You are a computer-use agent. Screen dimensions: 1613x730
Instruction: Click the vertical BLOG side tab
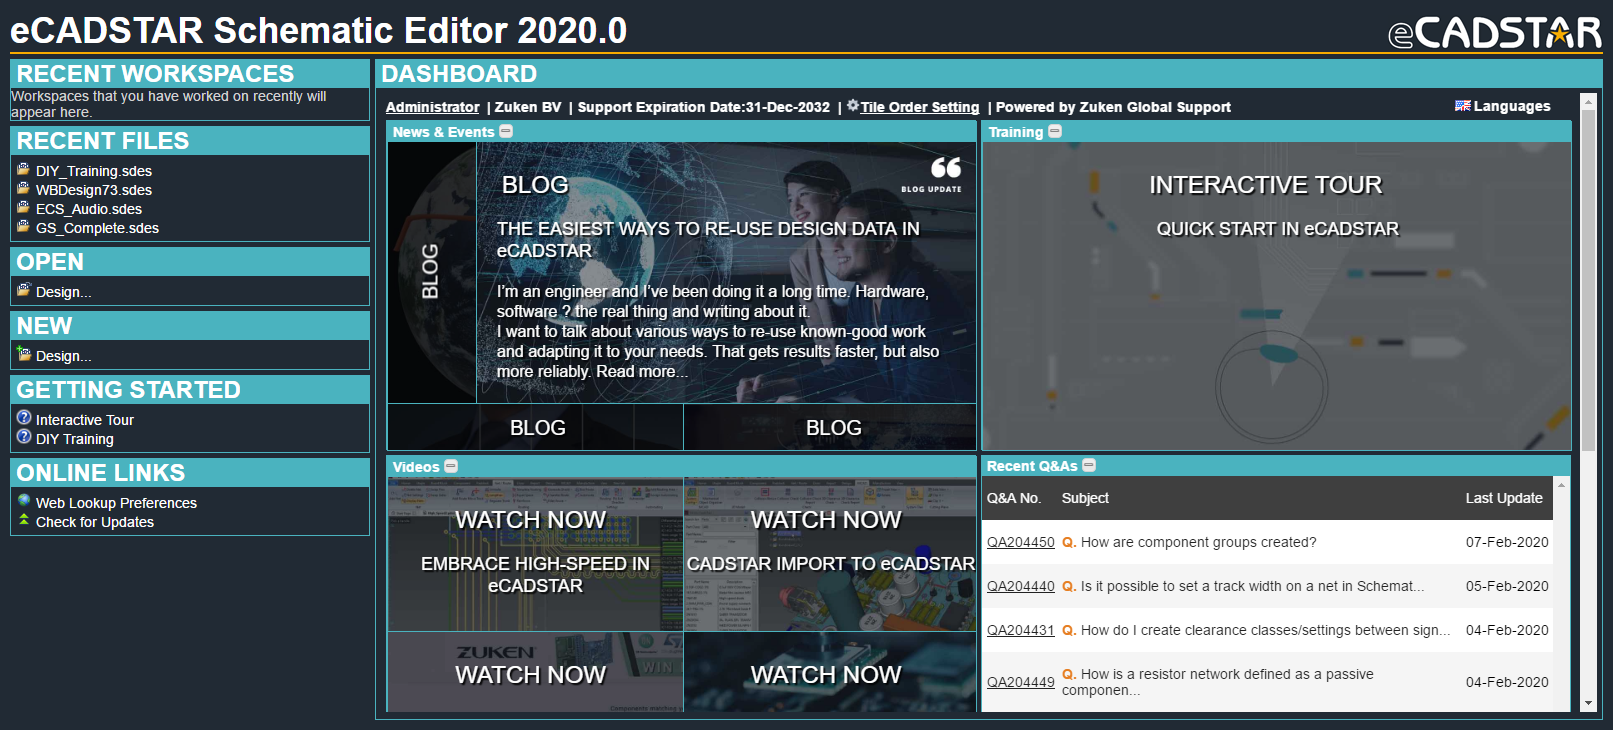[431, 272]
